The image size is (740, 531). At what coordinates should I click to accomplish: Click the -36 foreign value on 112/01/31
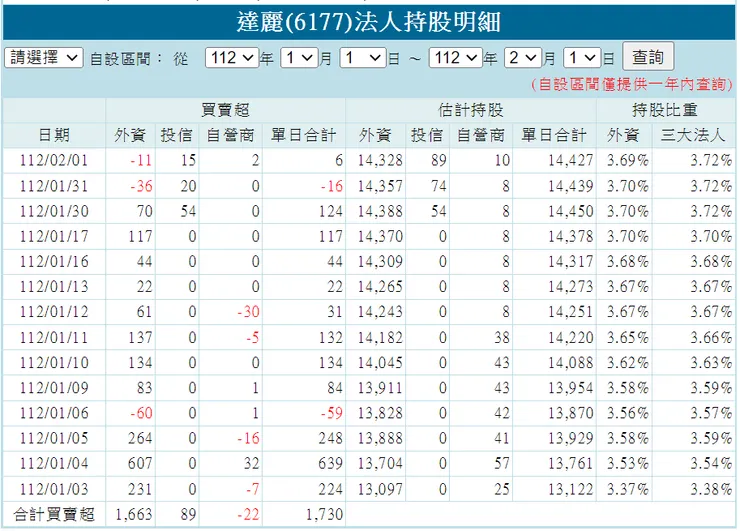142,186
